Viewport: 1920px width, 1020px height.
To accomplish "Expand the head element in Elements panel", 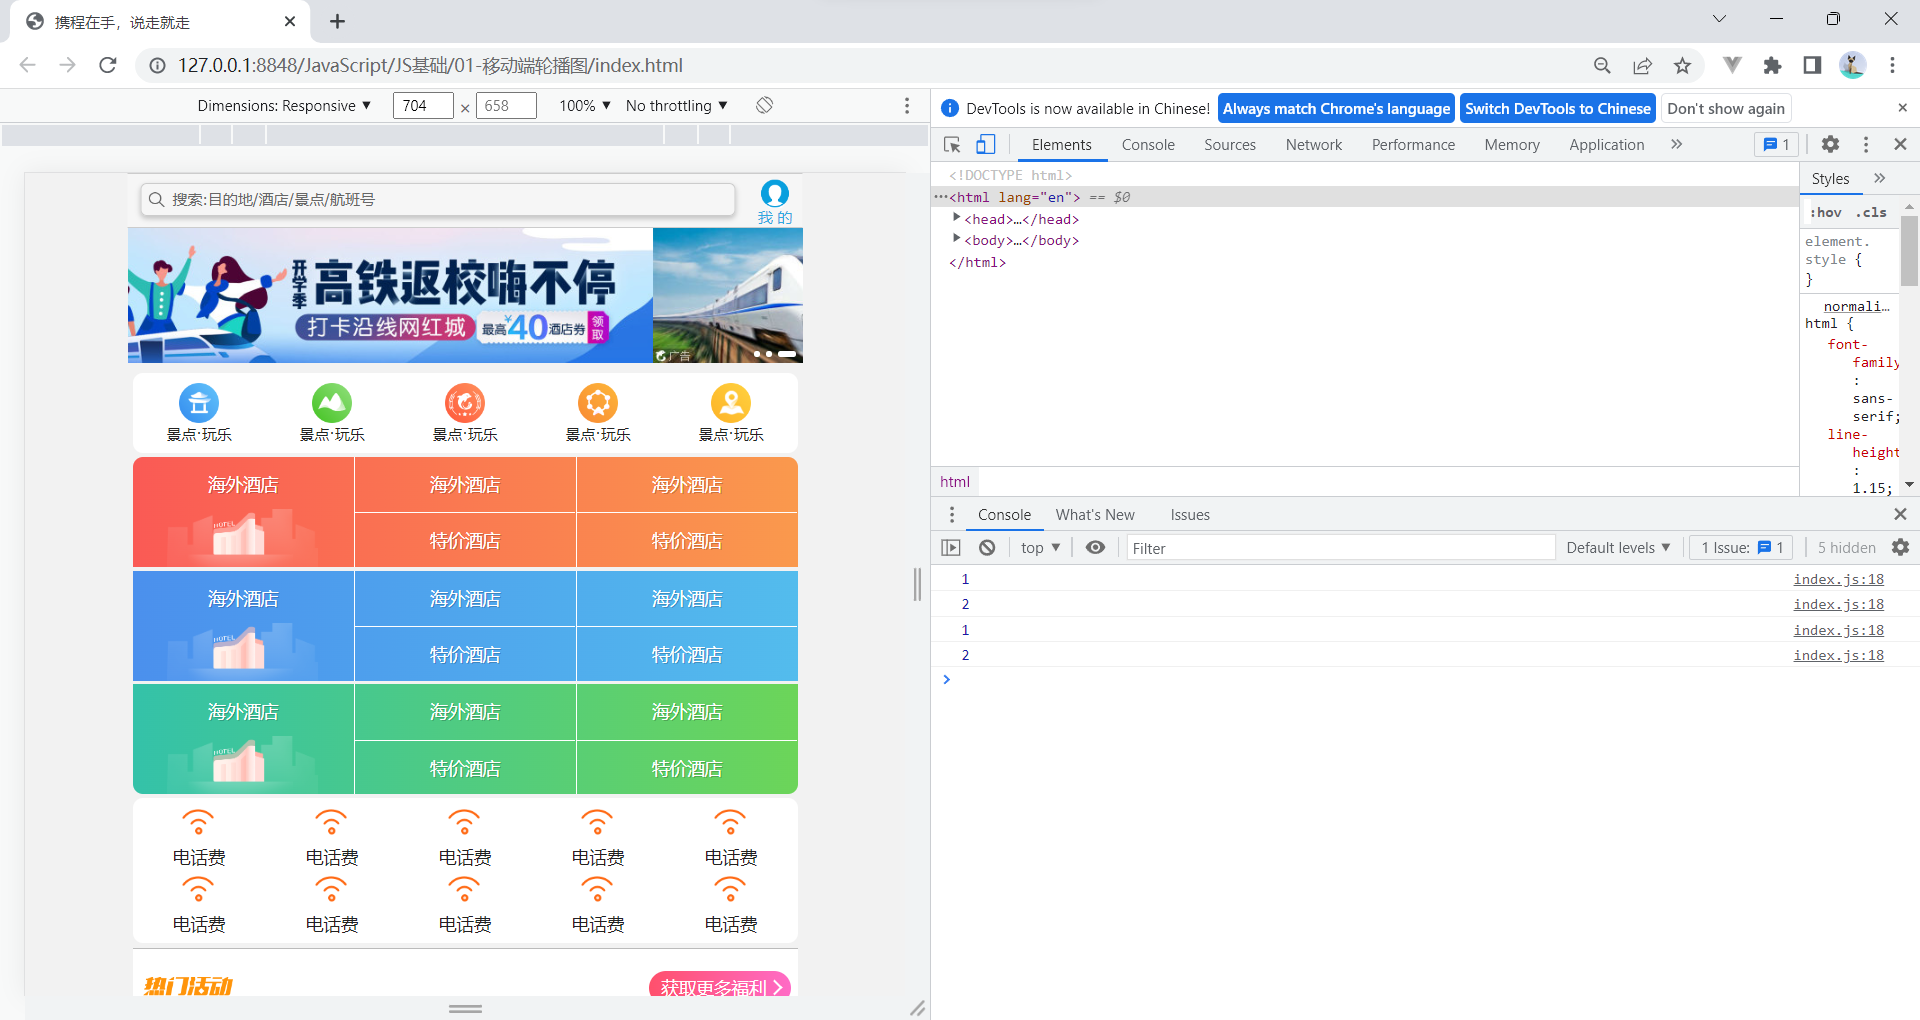I will [x=956, y=218].
